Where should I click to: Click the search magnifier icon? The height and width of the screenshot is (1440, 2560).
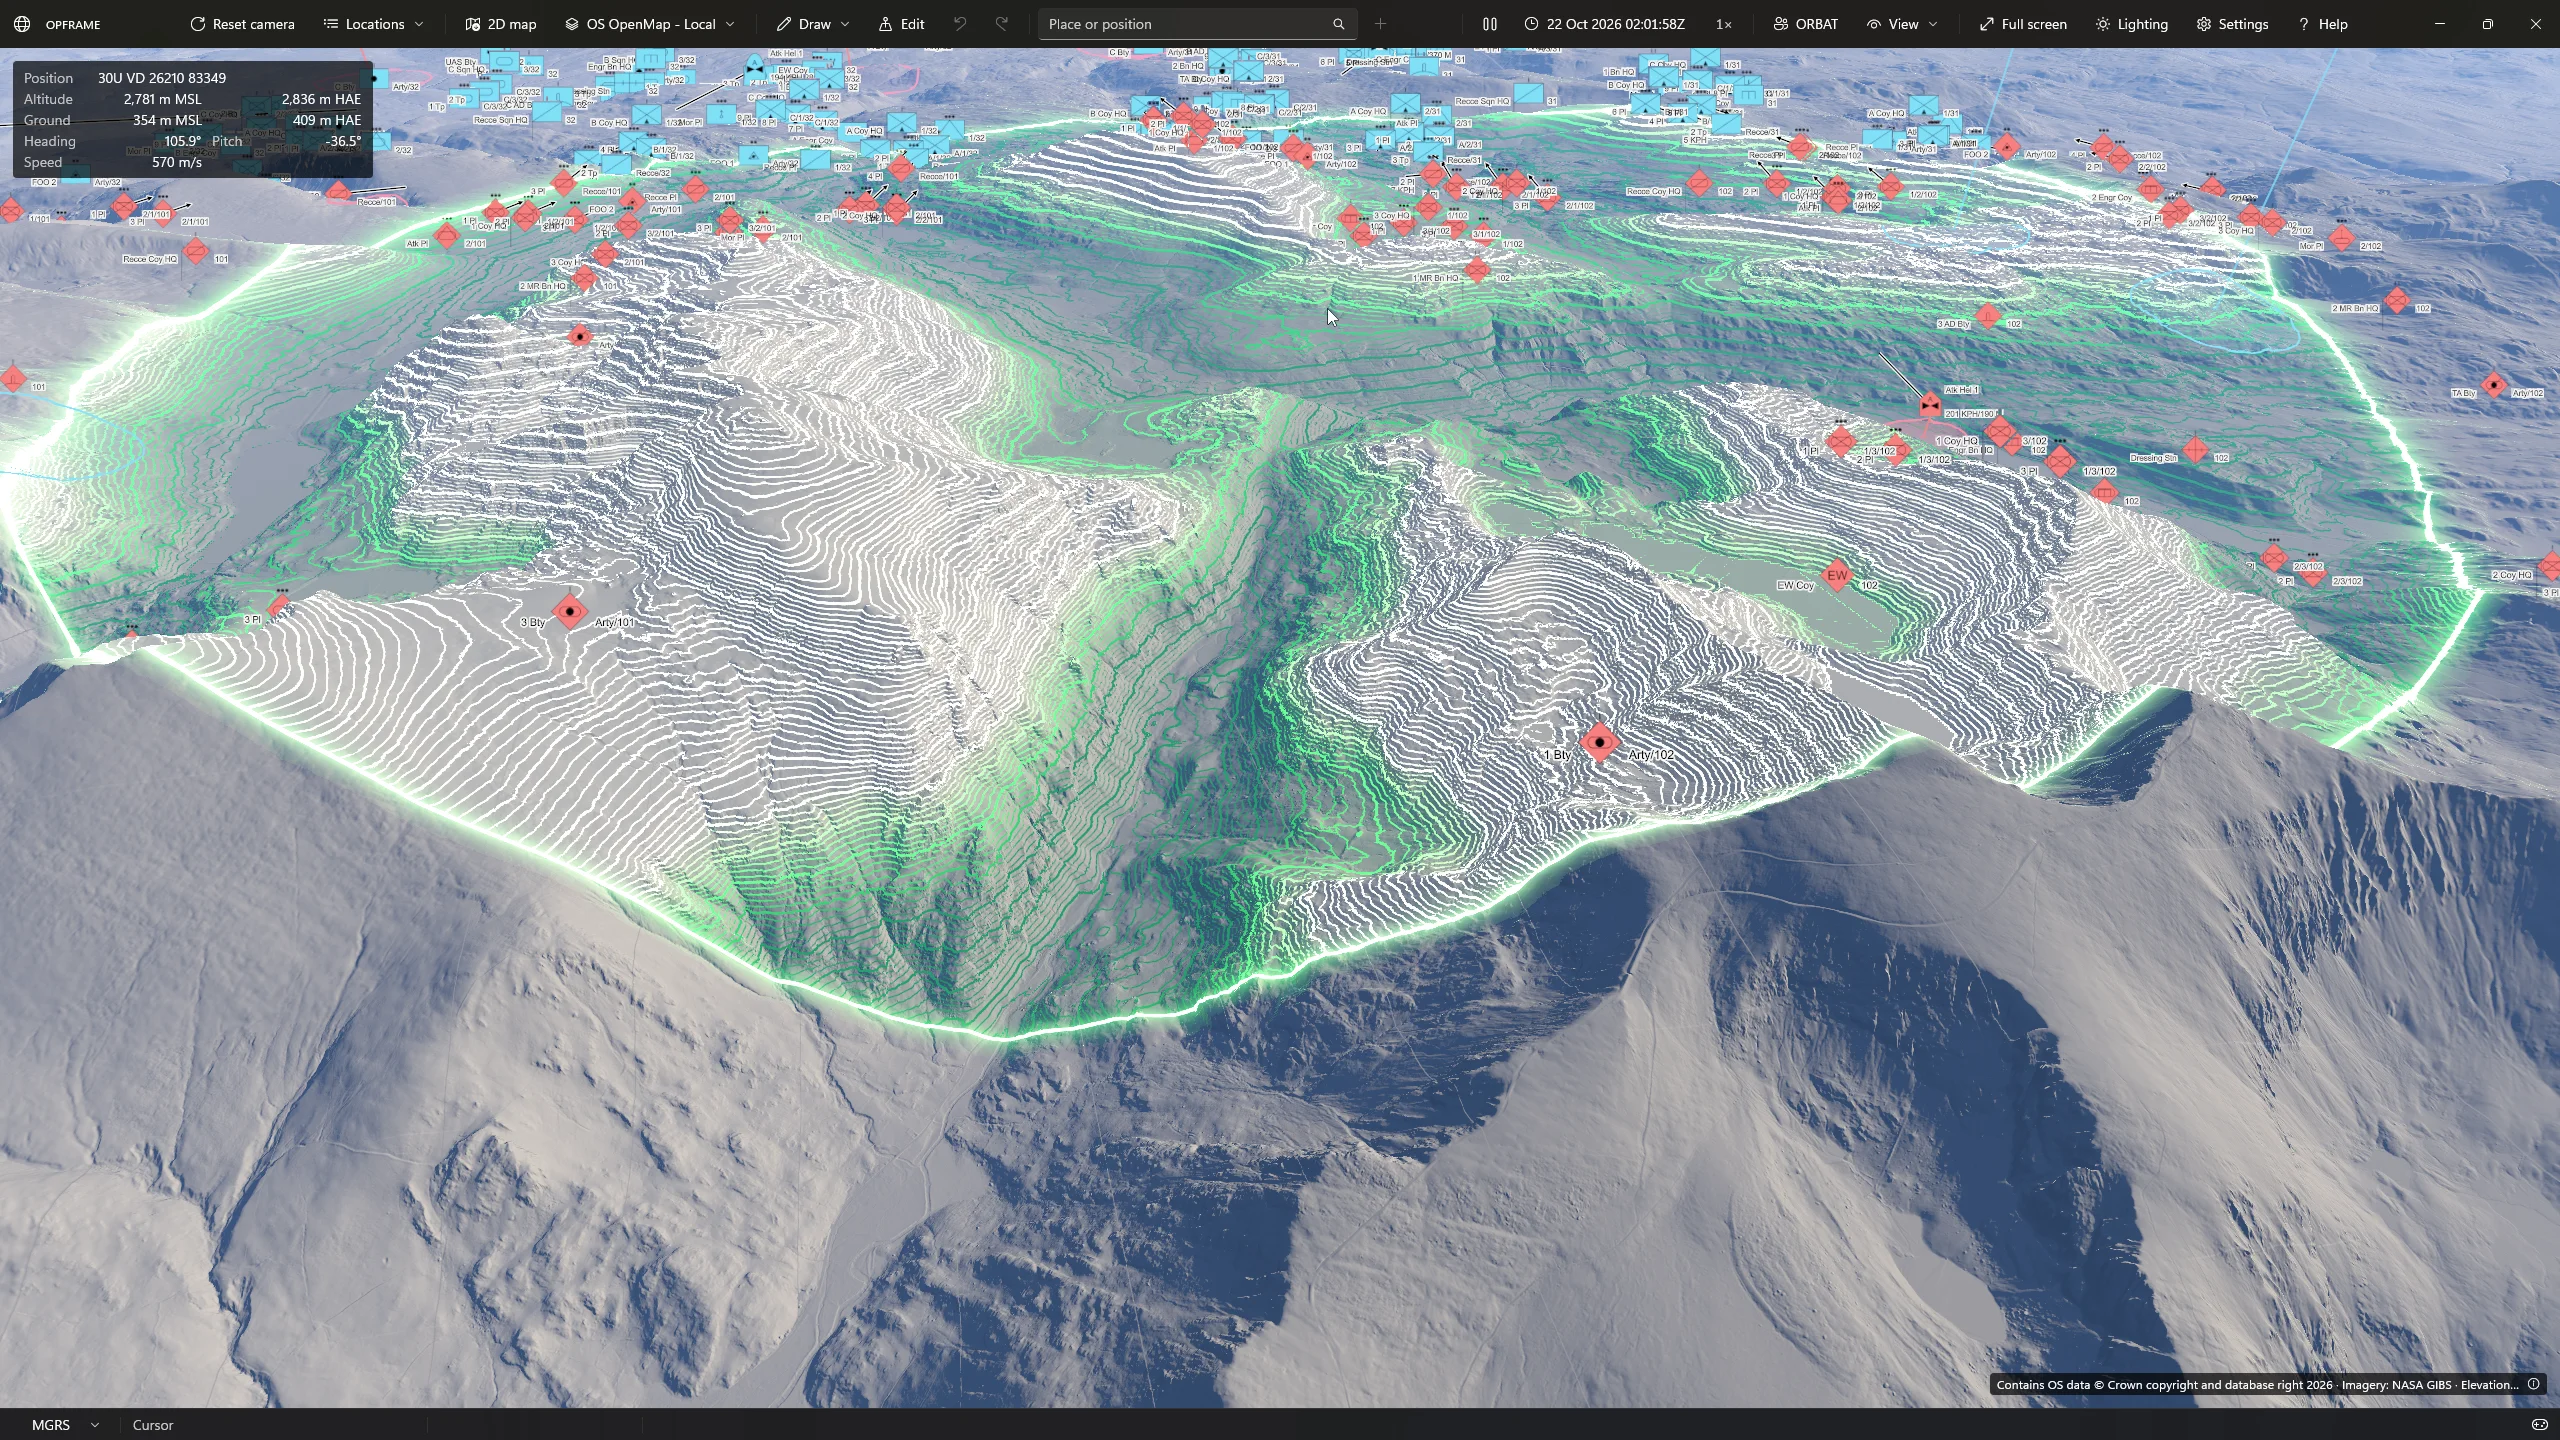coord(1339,24)
